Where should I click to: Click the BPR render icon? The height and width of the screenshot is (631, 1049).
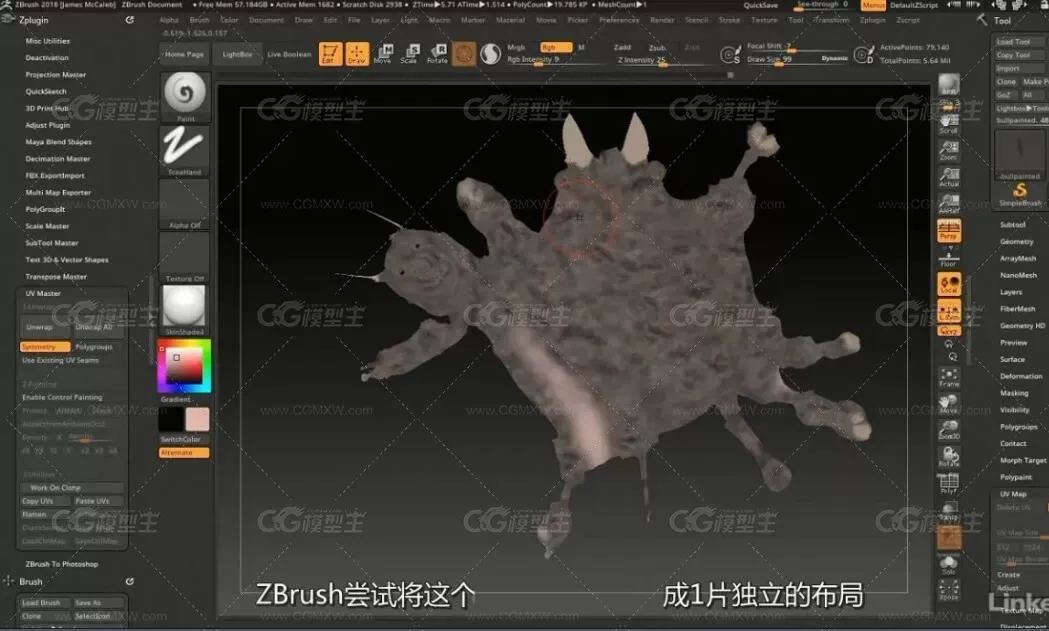949,85
